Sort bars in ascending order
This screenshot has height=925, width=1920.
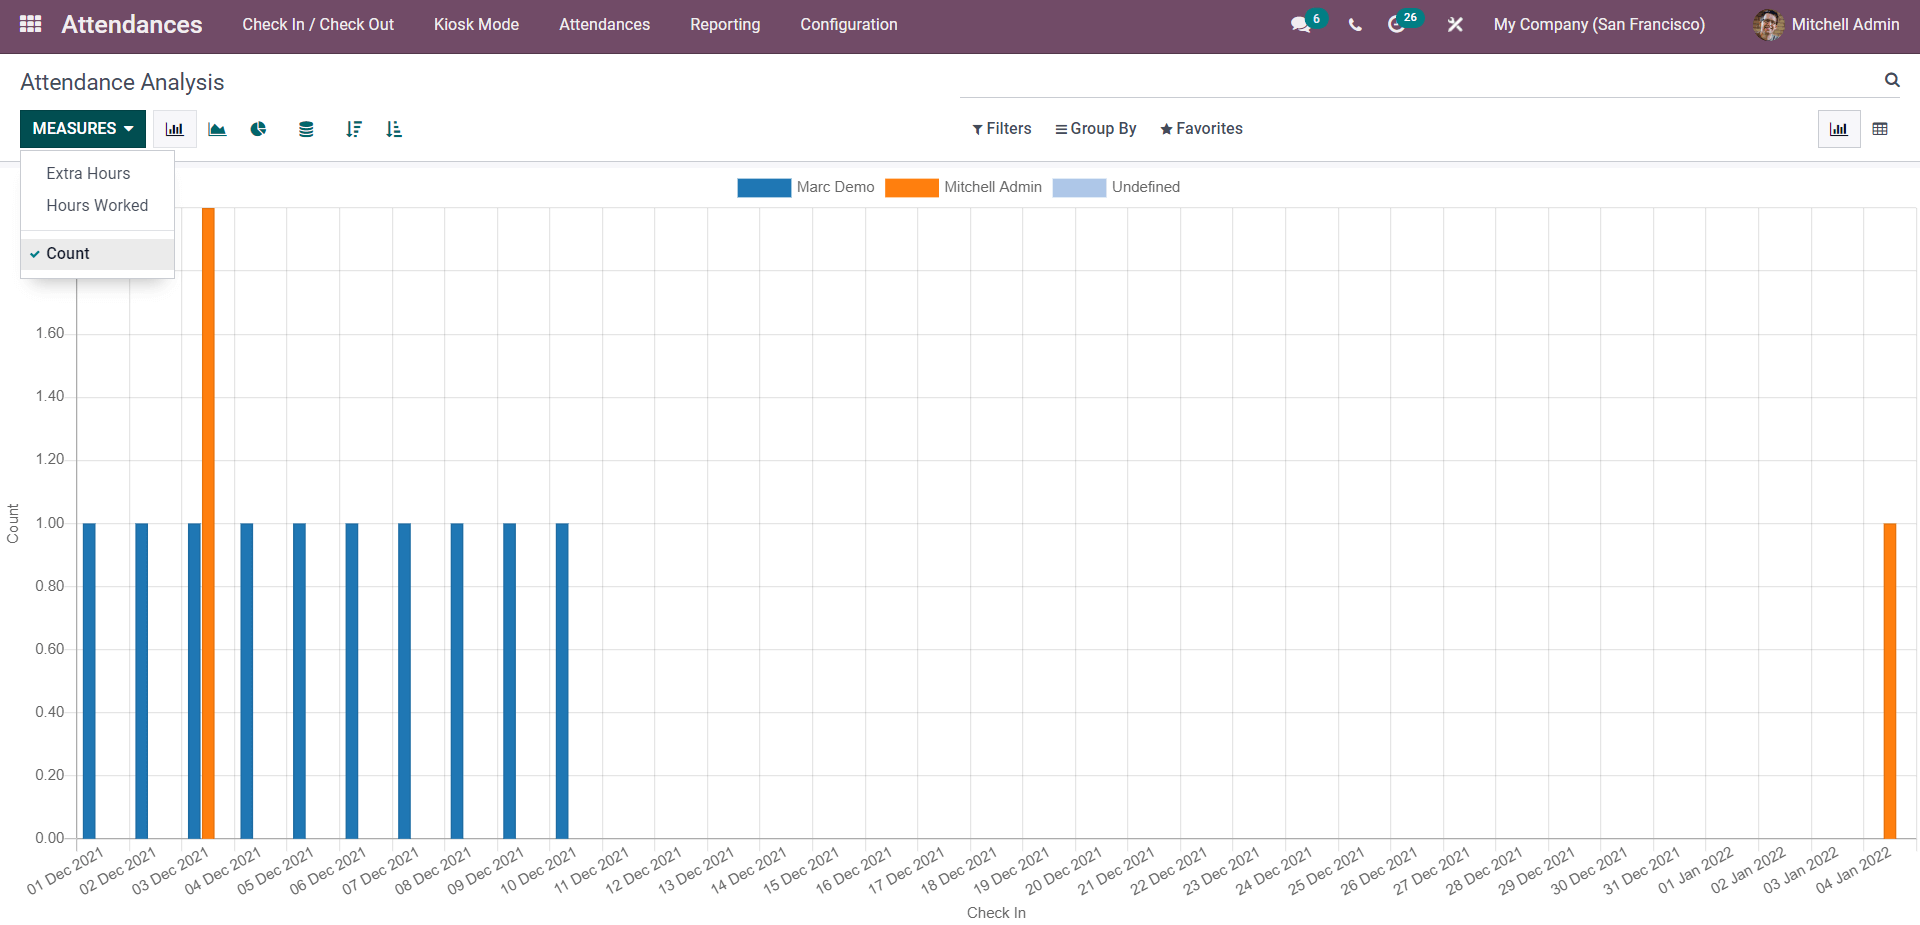pos(394,129)
